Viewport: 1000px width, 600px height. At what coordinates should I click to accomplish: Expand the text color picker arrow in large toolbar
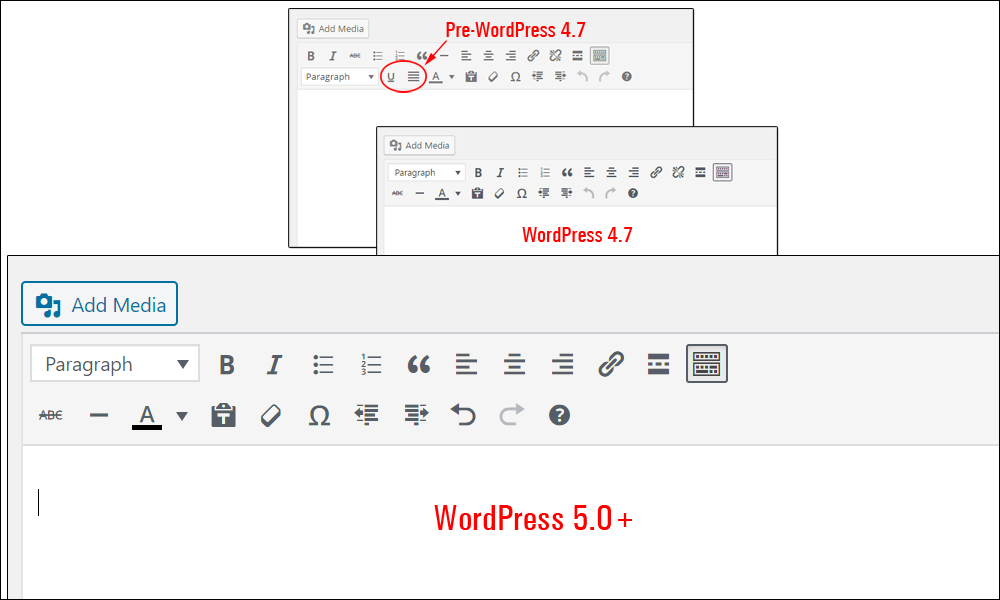[x=182, y=416]
